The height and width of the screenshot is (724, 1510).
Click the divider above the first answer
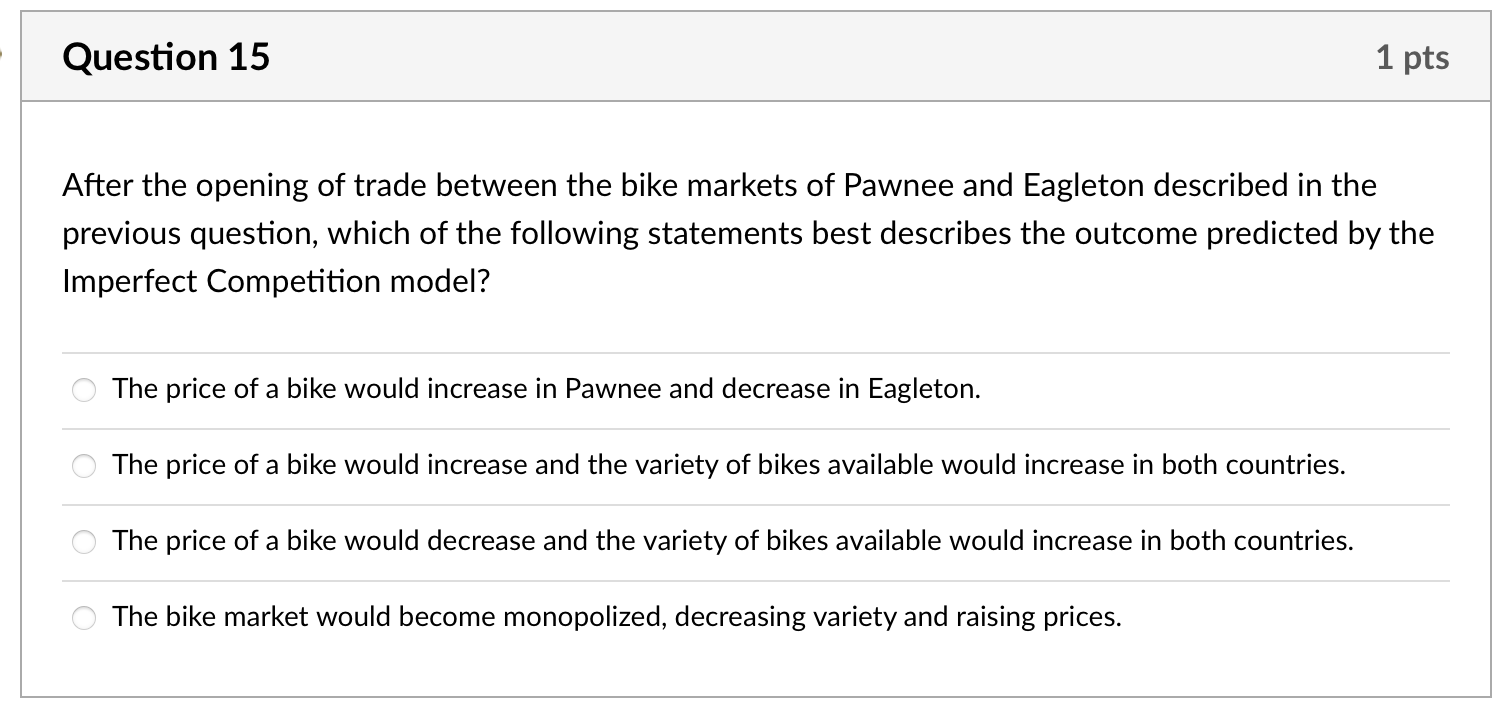756,352
